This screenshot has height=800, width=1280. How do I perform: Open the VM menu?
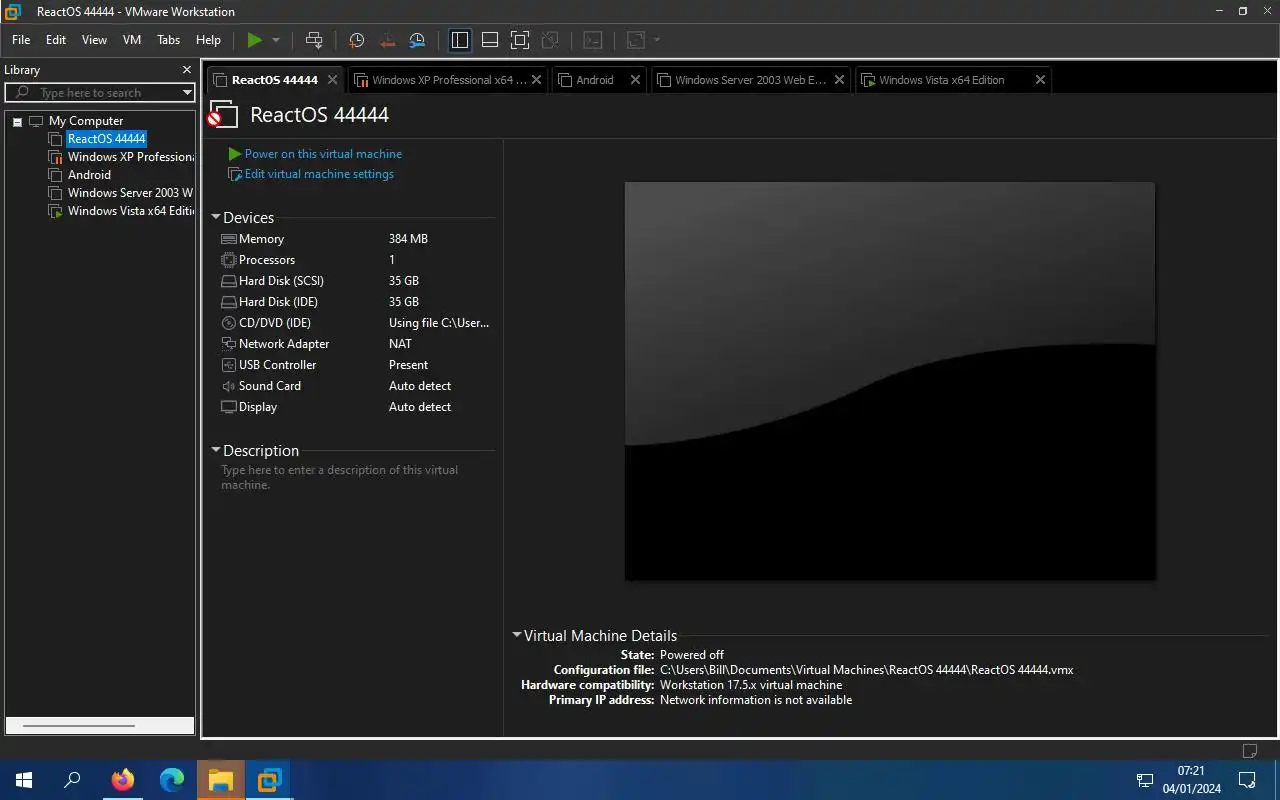click(x=132, y=40)
